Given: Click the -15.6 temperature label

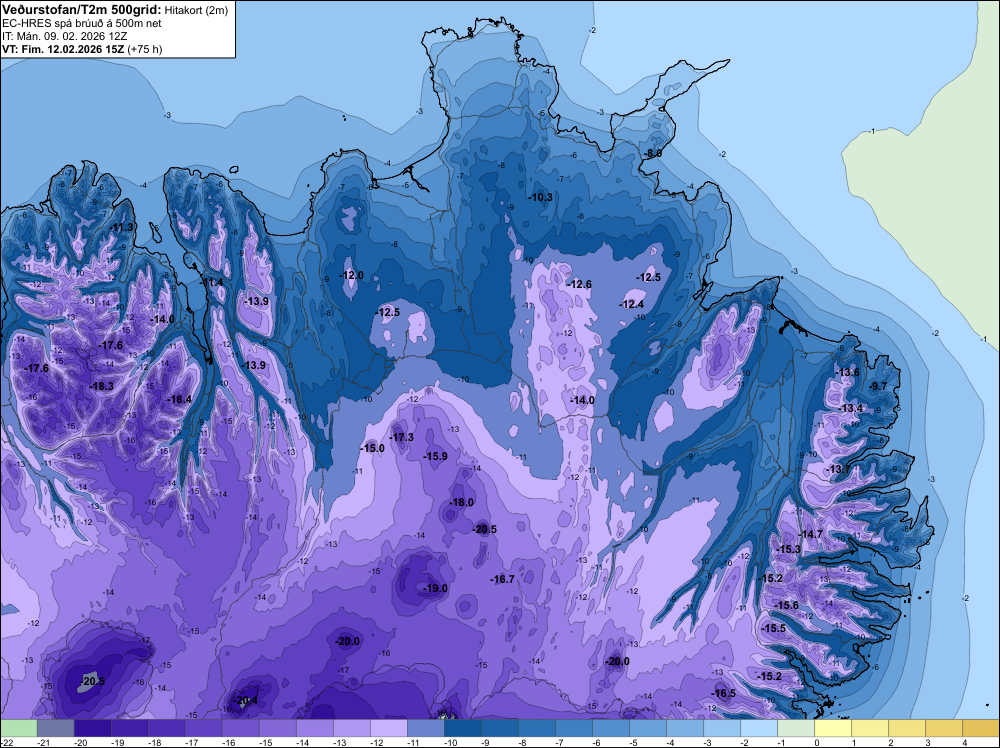Looking at the screenshot, I should pos(786,605).
